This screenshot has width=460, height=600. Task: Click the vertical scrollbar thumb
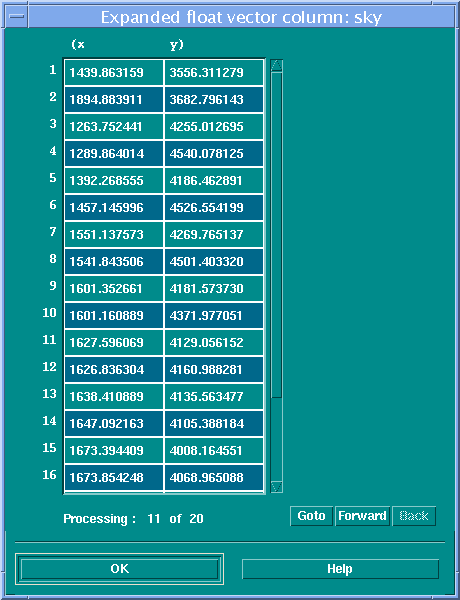277,235
